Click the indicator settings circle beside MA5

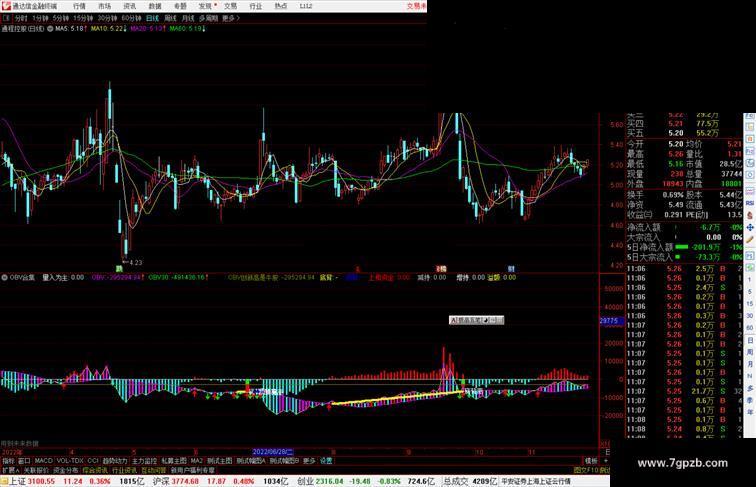coord(50,29)
